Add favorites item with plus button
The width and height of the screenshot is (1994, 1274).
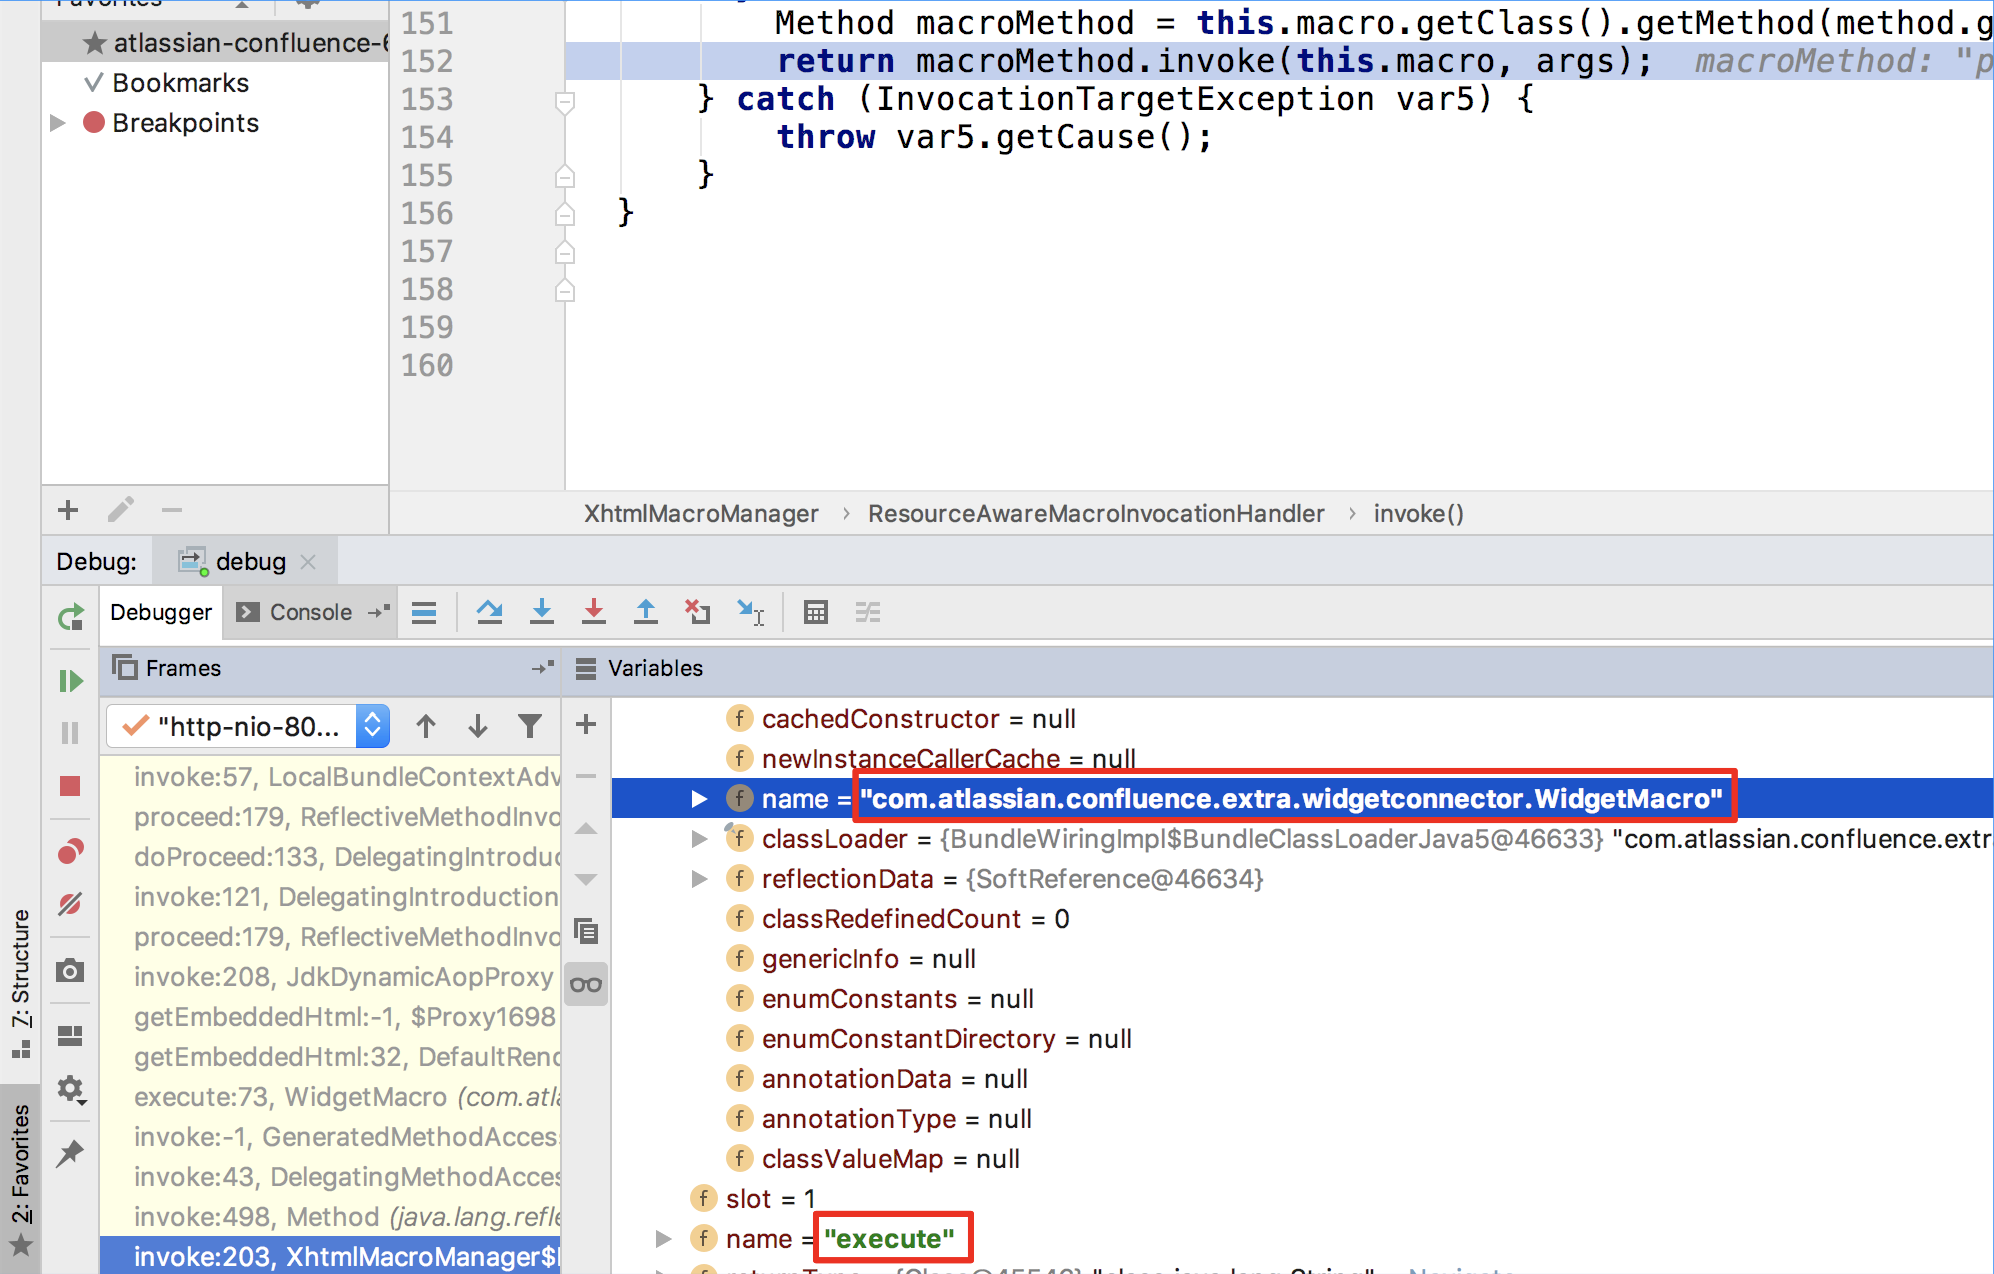68,510
